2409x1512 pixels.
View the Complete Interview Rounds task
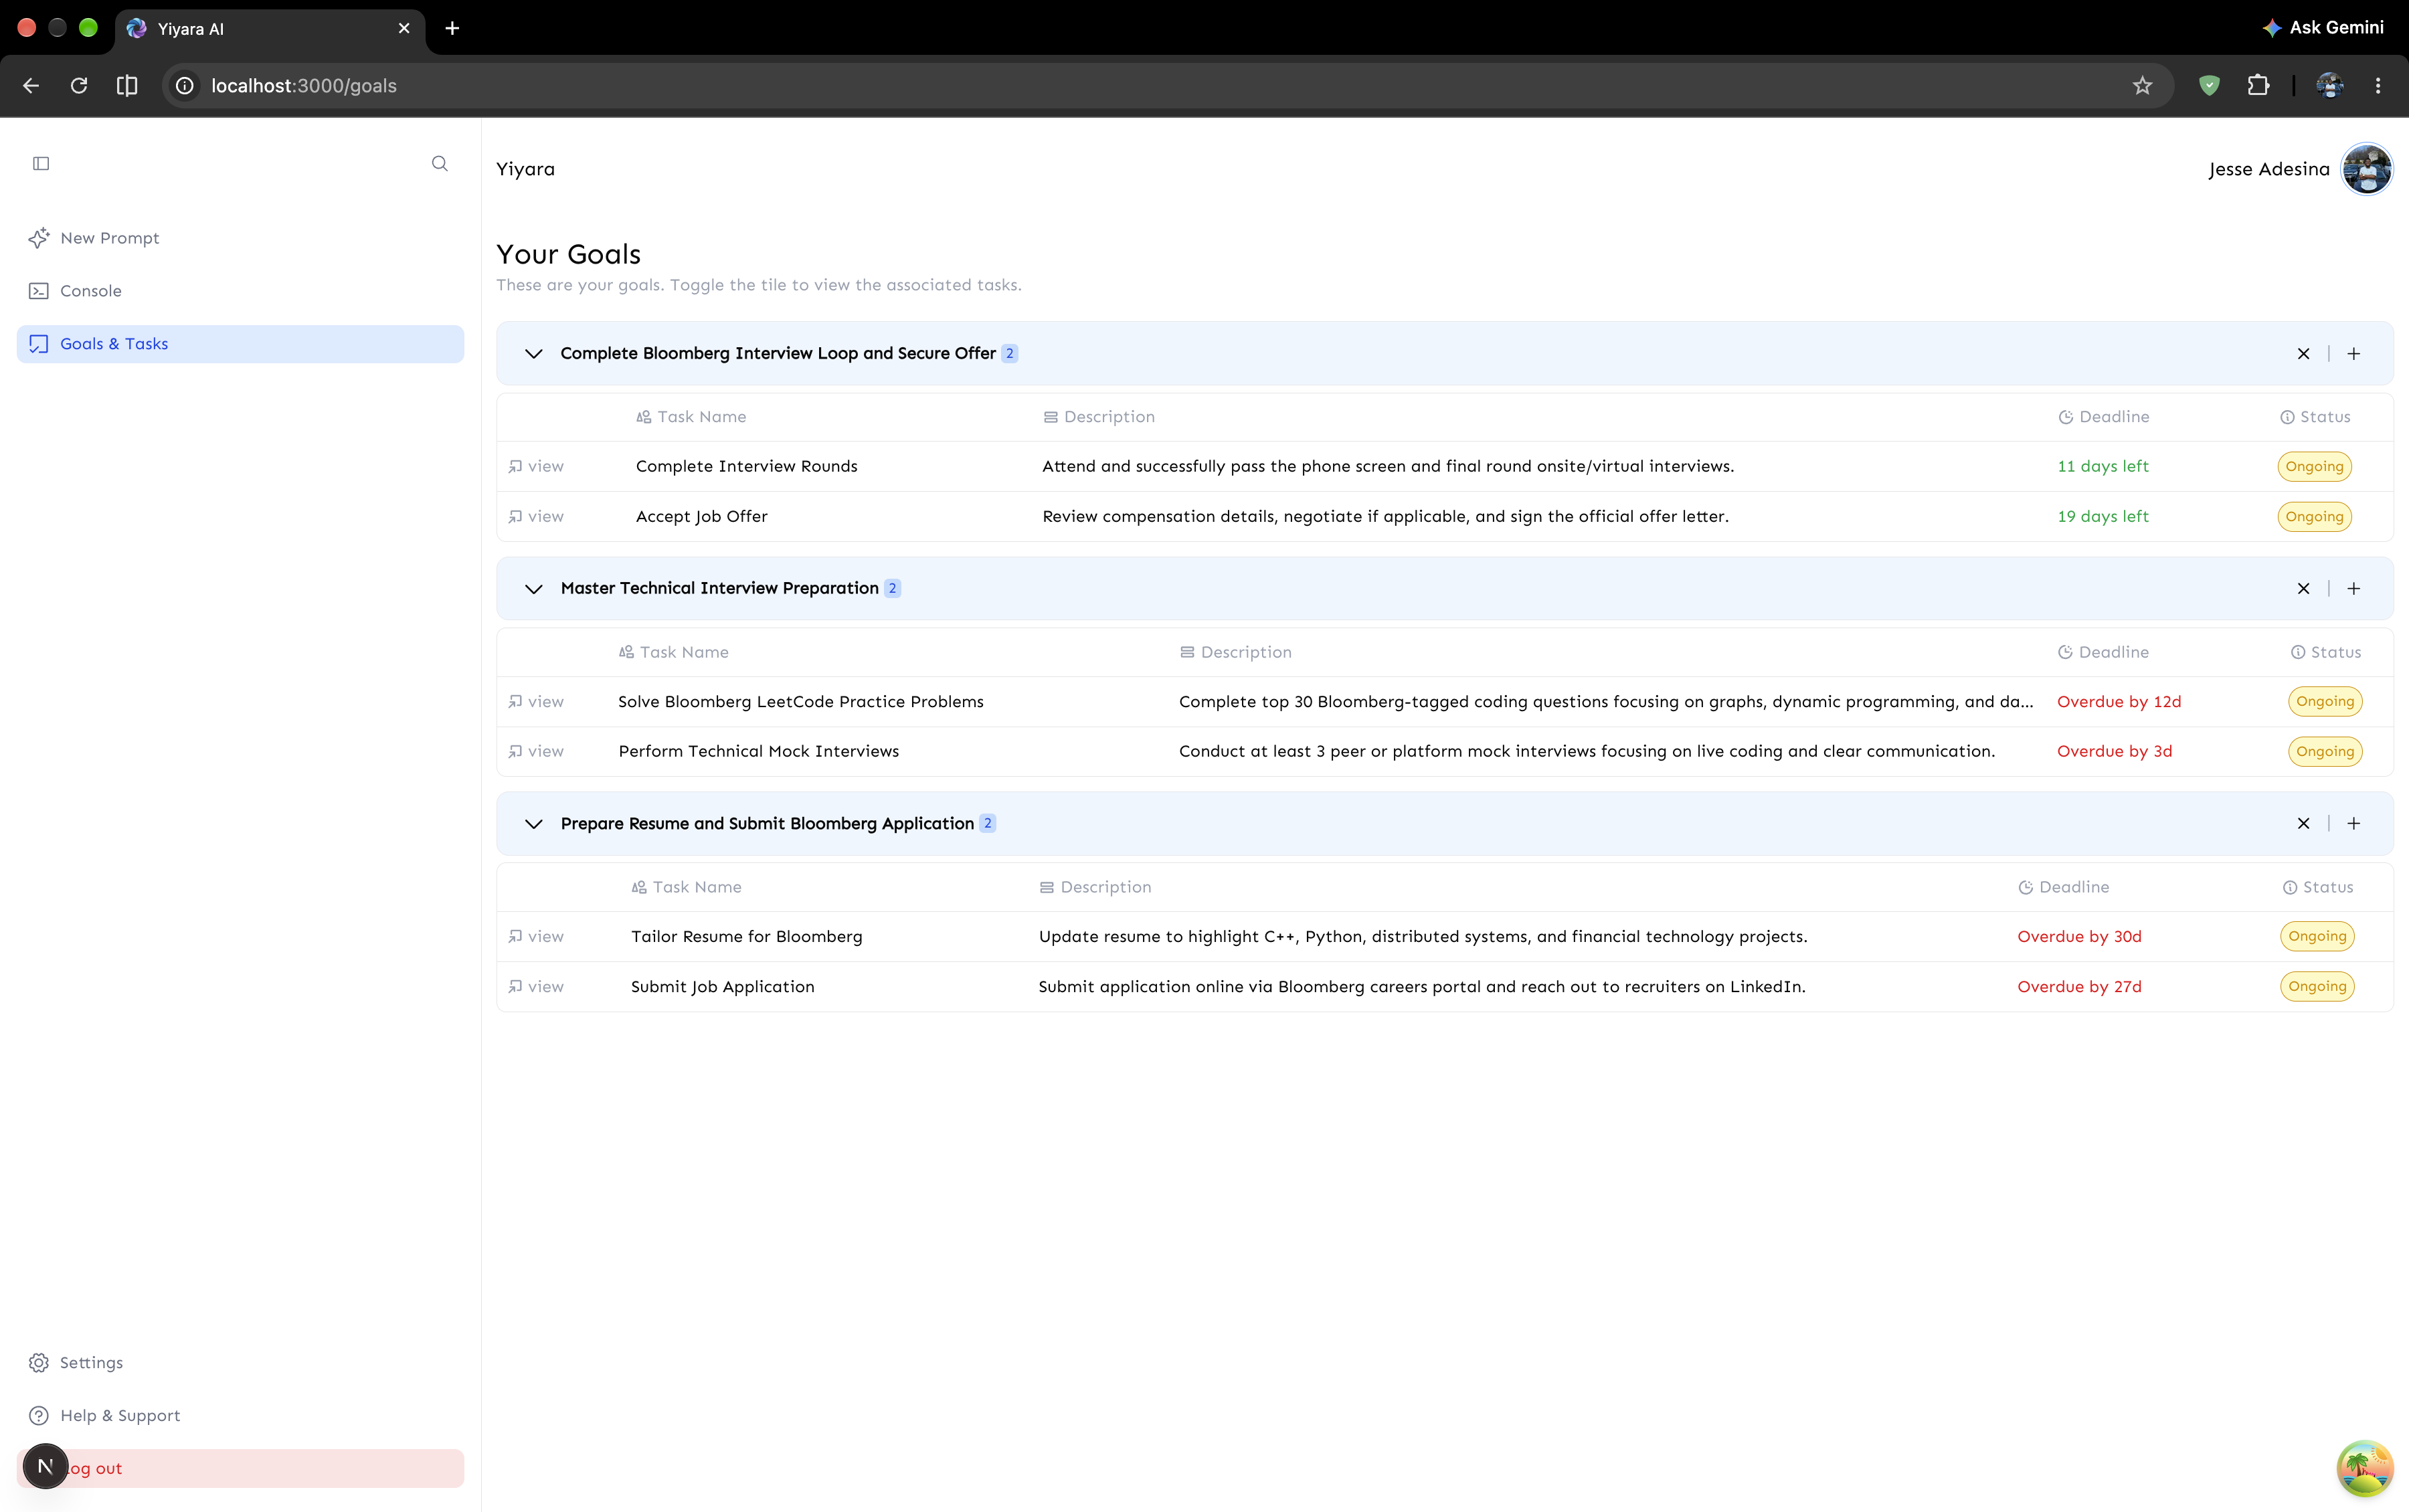click(x=536, y=466)
